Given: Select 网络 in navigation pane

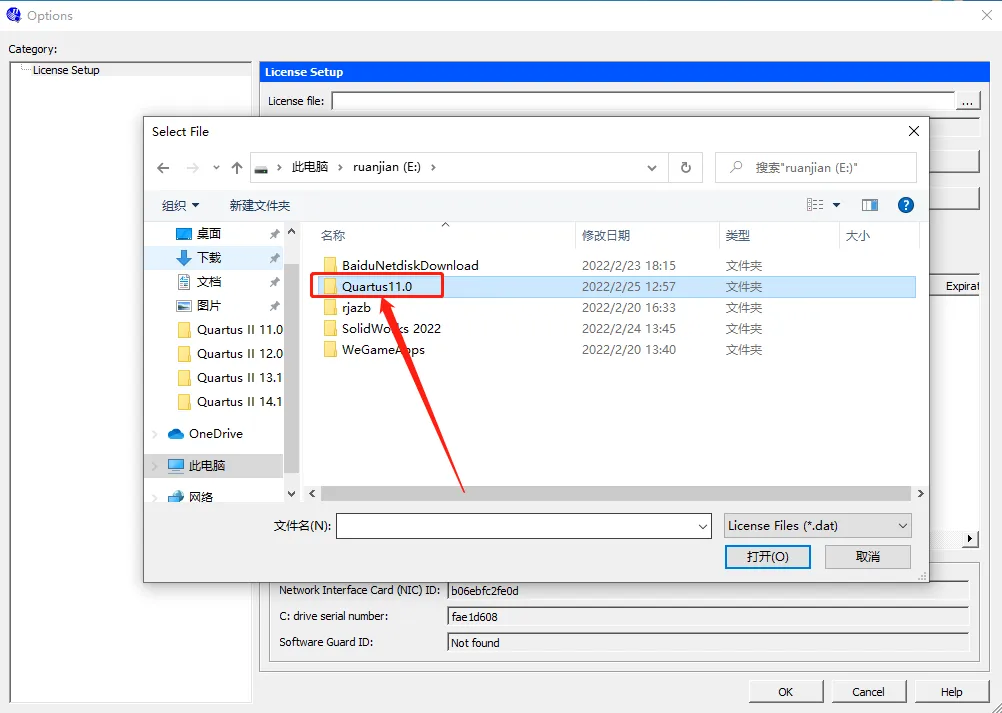Looking at the screenshot, I should [200, 496].
